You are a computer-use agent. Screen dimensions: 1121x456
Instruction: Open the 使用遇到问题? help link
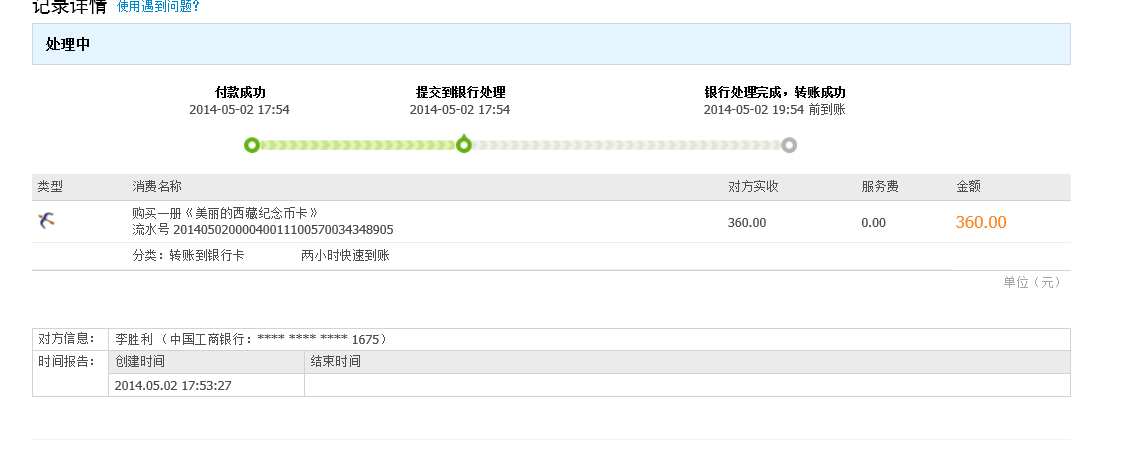pos(158,7)
